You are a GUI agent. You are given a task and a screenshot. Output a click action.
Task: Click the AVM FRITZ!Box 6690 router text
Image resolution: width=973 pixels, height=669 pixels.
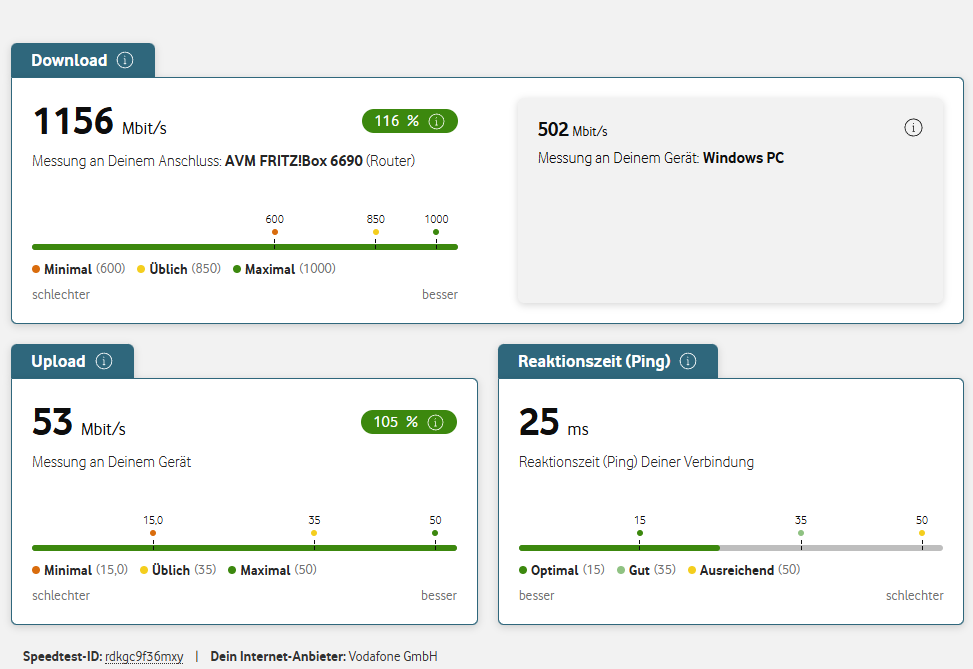[293, 160]
